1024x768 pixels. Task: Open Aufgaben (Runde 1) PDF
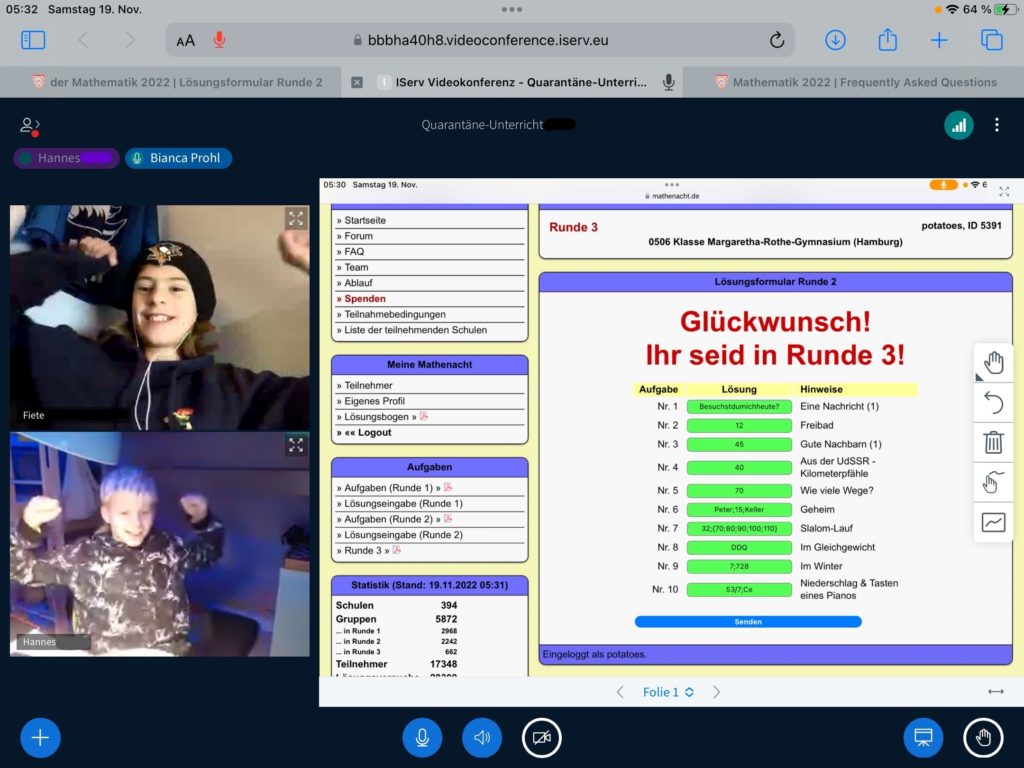click(448, 487)
